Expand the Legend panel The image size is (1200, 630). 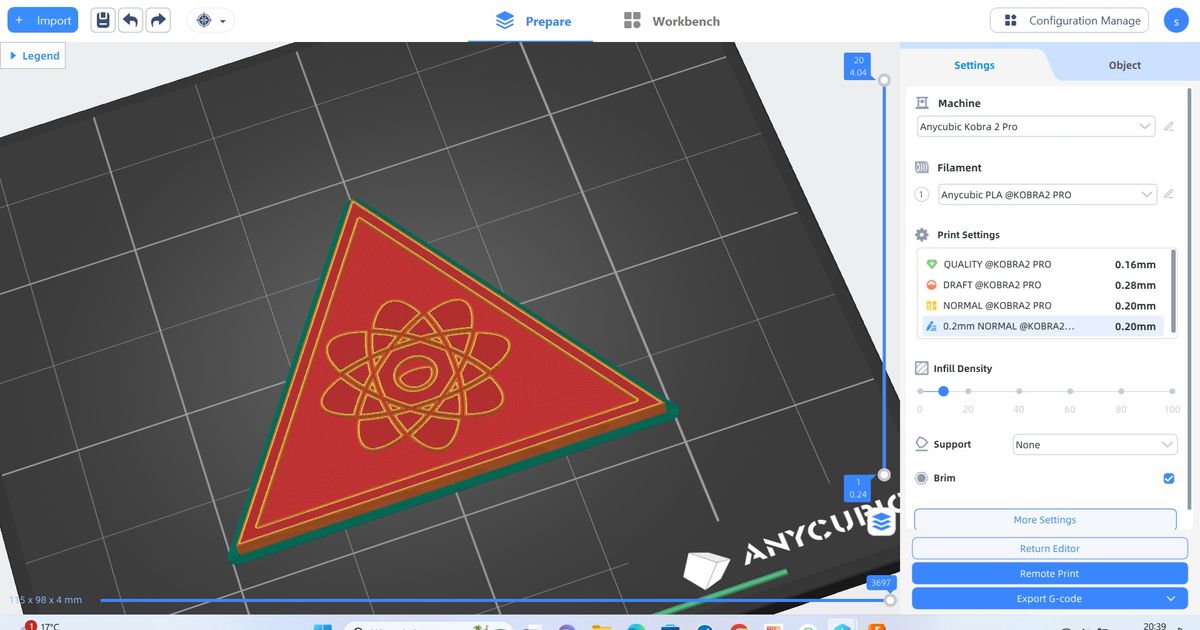(x=33, y=55)
